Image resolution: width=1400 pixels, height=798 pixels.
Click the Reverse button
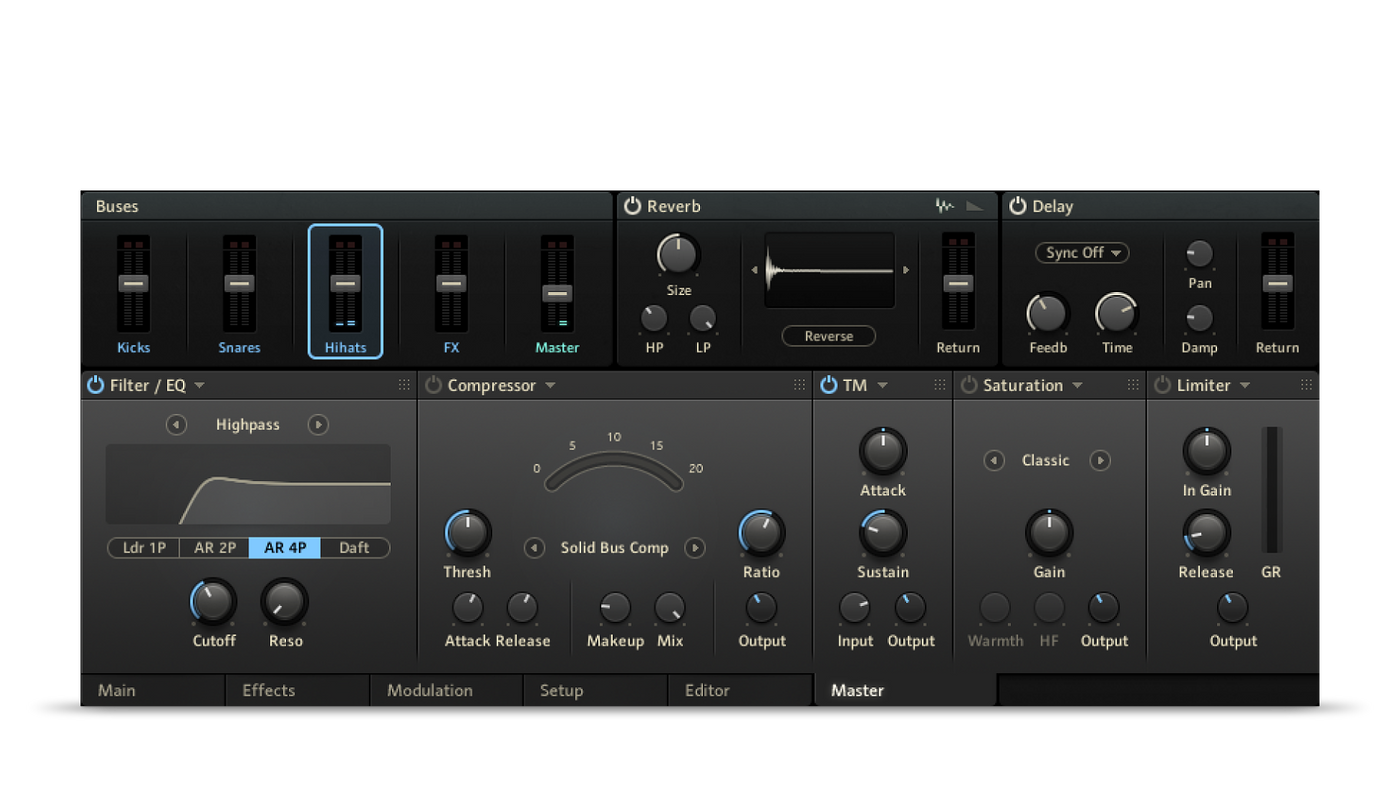[x=829, y=336]
